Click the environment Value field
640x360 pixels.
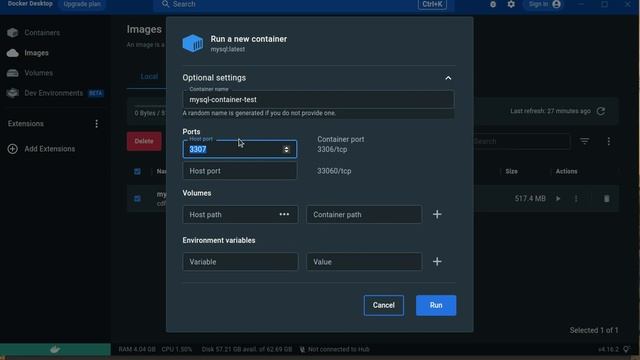coord(364,262)
